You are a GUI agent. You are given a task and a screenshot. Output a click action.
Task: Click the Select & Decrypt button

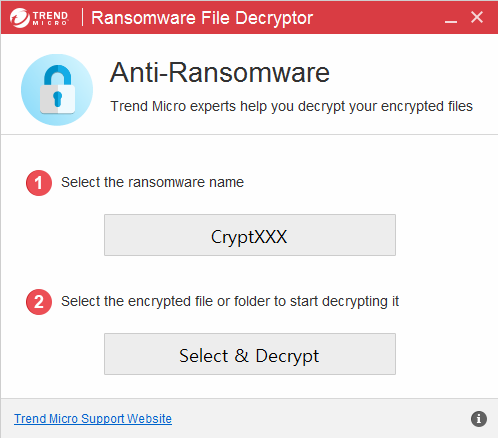250,354
